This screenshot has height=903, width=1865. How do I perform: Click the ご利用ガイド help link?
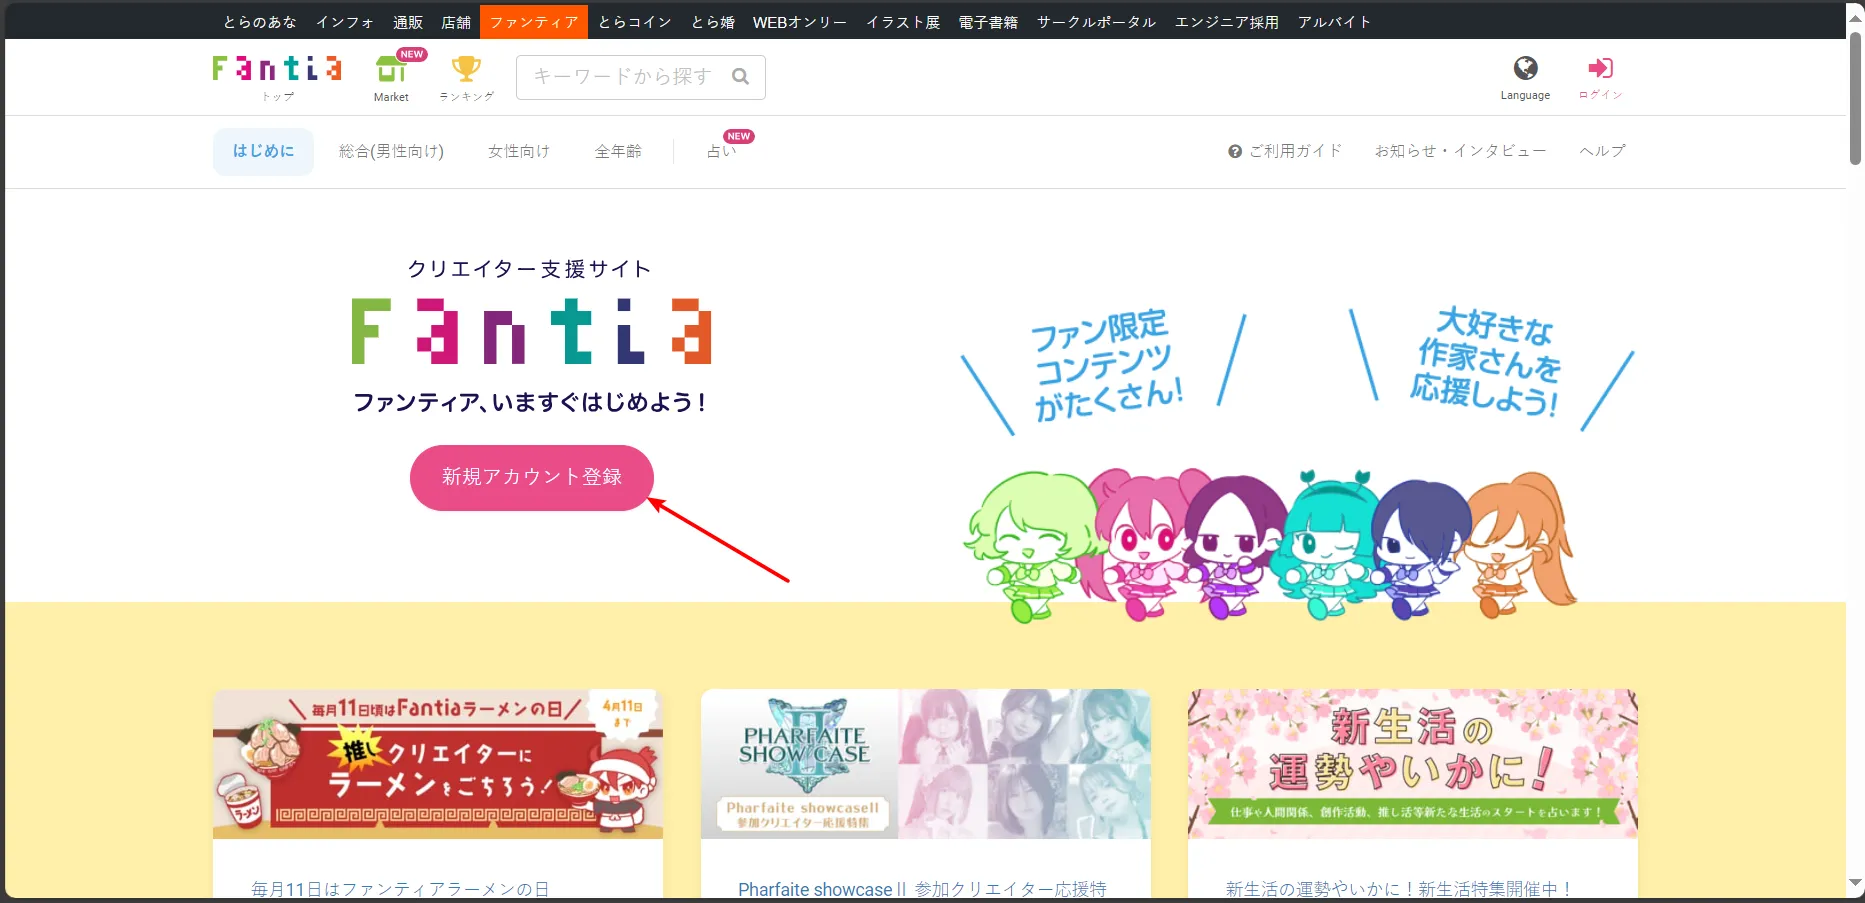pos(1285,151)
